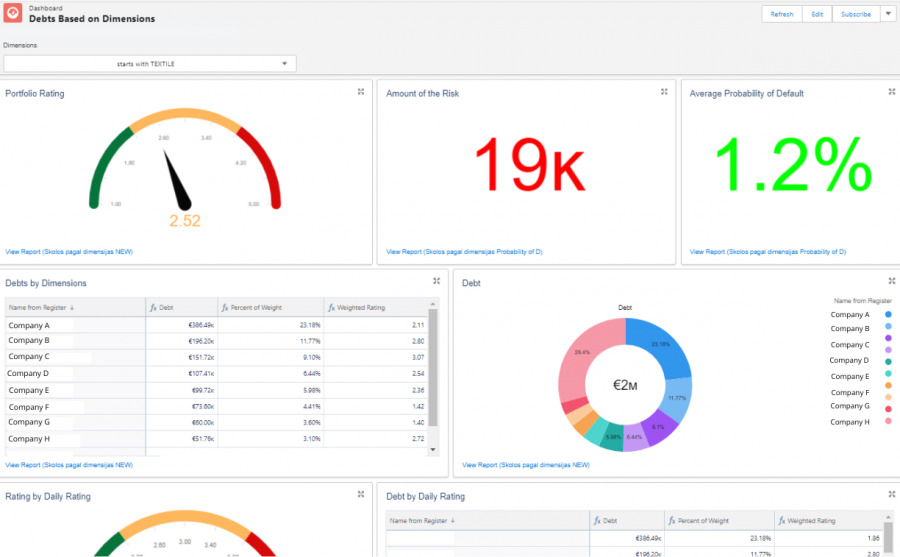Open View Report link under Debt donut chart
The image size is (900, 557).
(x=526, y=465)
